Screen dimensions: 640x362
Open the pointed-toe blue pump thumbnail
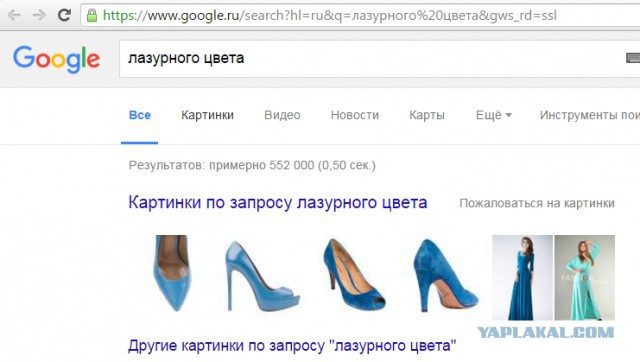[172, 273]
